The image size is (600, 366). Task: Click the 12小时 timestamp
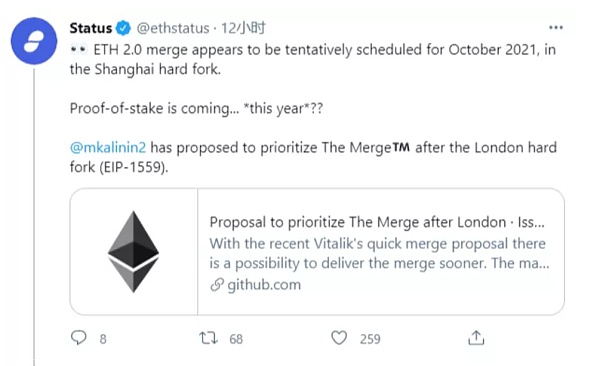click(x=243, y=28)
